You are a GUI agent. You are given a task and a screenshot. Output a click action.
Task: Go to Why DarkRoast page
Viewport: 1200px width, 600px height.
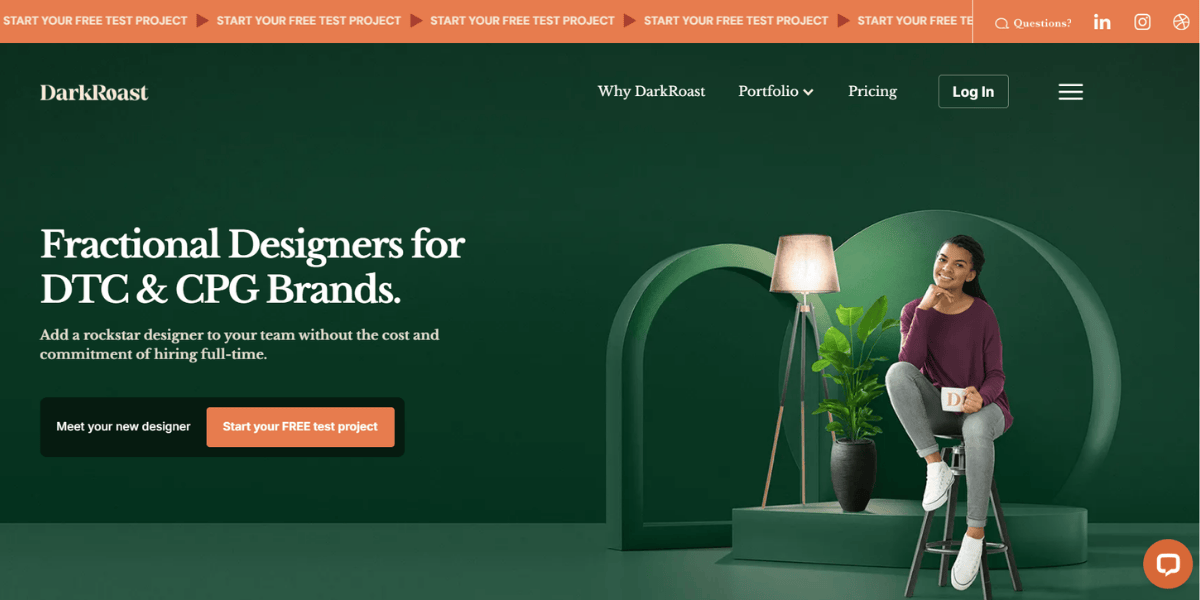click(x=651, y=91)
